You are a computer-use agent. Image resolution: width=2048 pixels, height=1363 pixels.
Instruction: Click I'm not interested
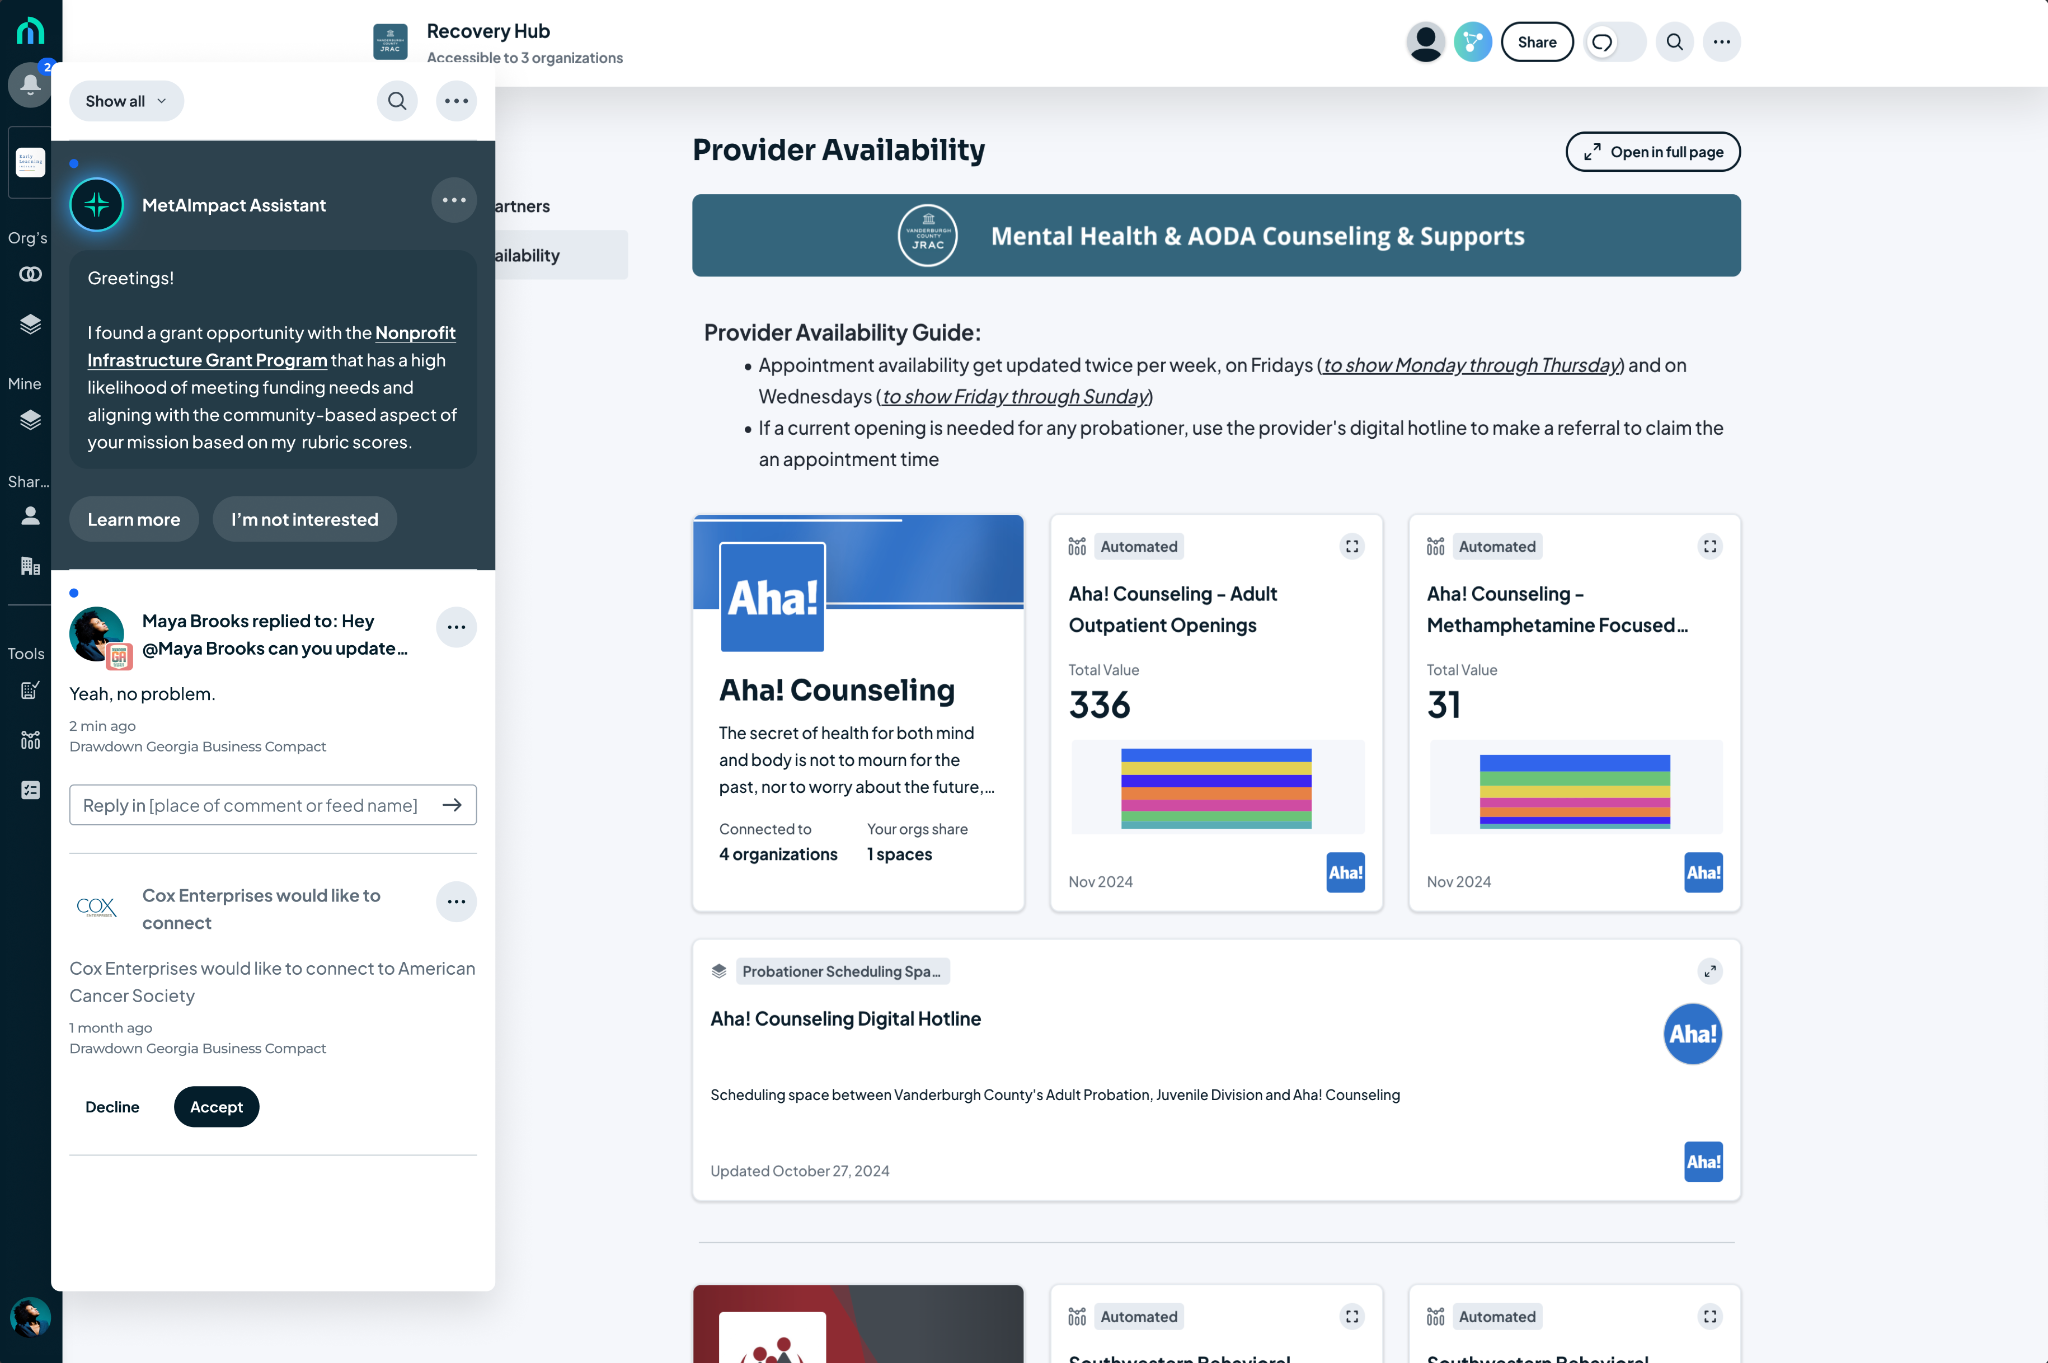coord(305,519)
